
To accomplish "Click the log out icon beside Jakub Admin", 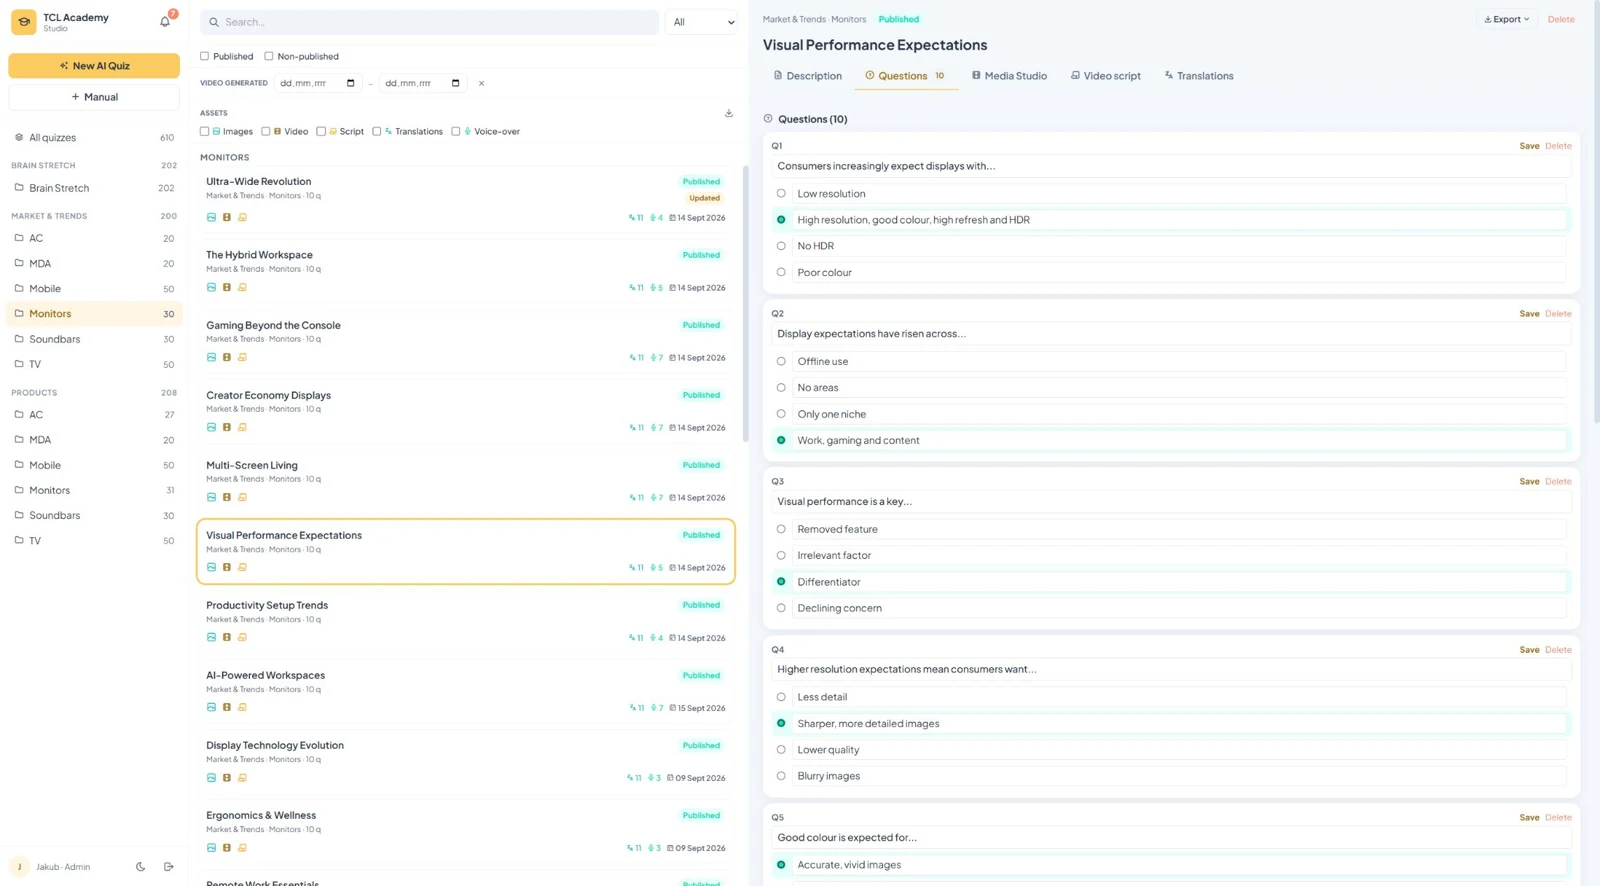I will 168,867.
